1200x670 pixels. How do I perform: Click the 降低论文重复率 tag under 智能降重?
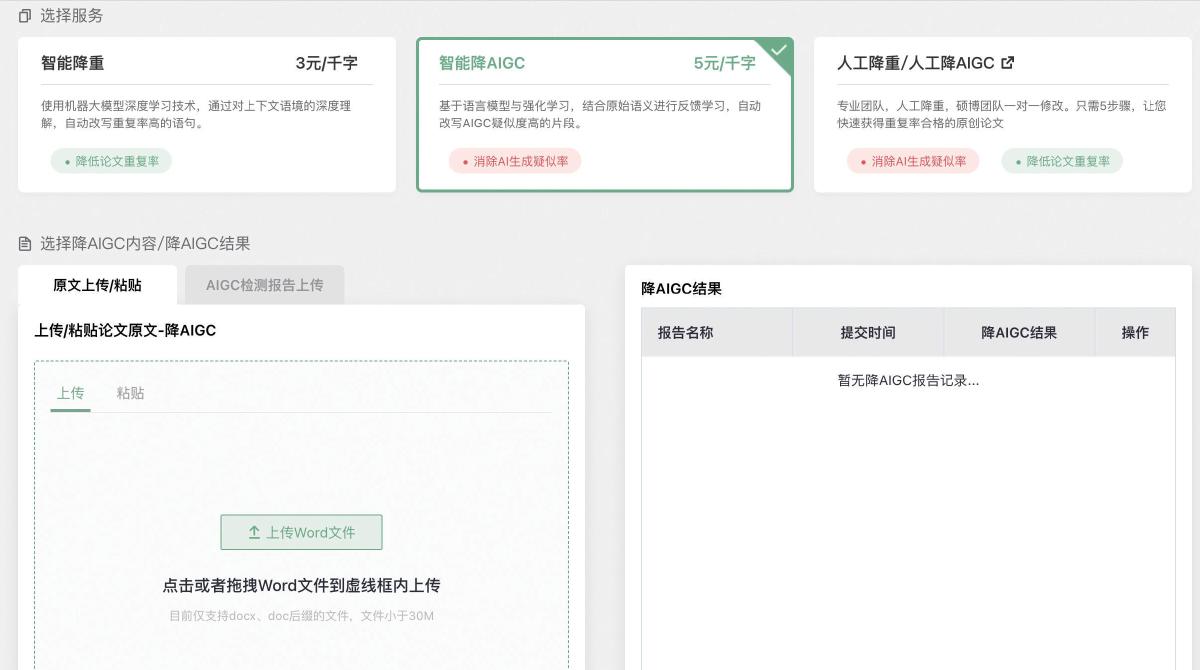(111, 161)
